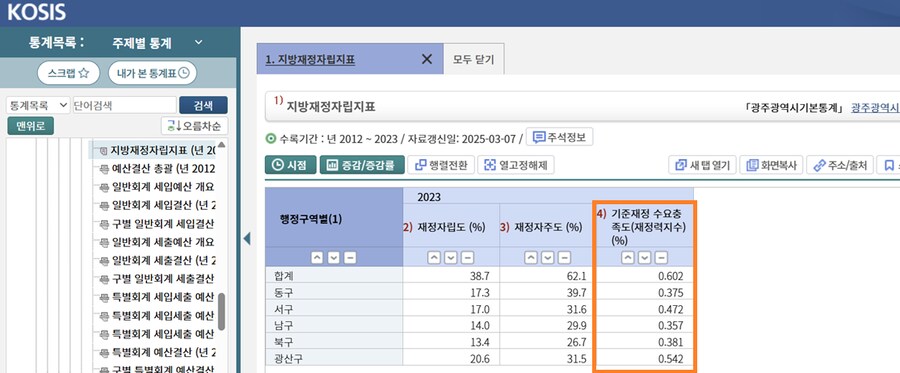Sort 재정자립도 column descending arrow

(451, 258)
